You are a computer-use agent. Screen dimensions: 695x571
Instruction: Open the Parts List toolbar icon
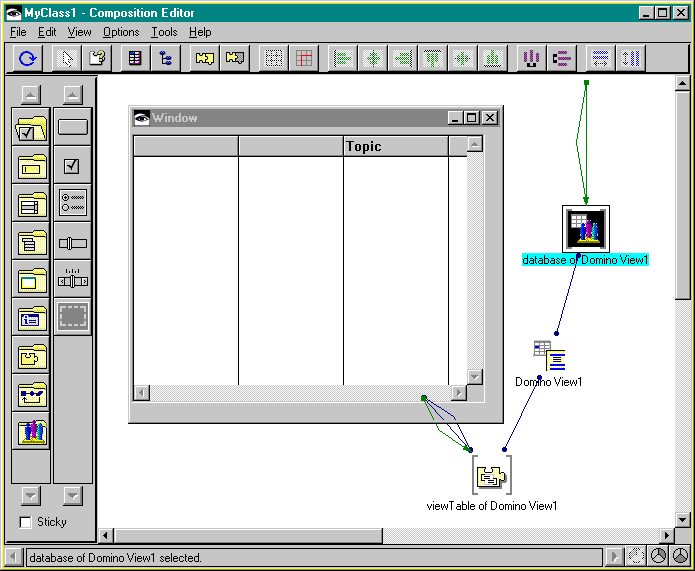(134, 58)
